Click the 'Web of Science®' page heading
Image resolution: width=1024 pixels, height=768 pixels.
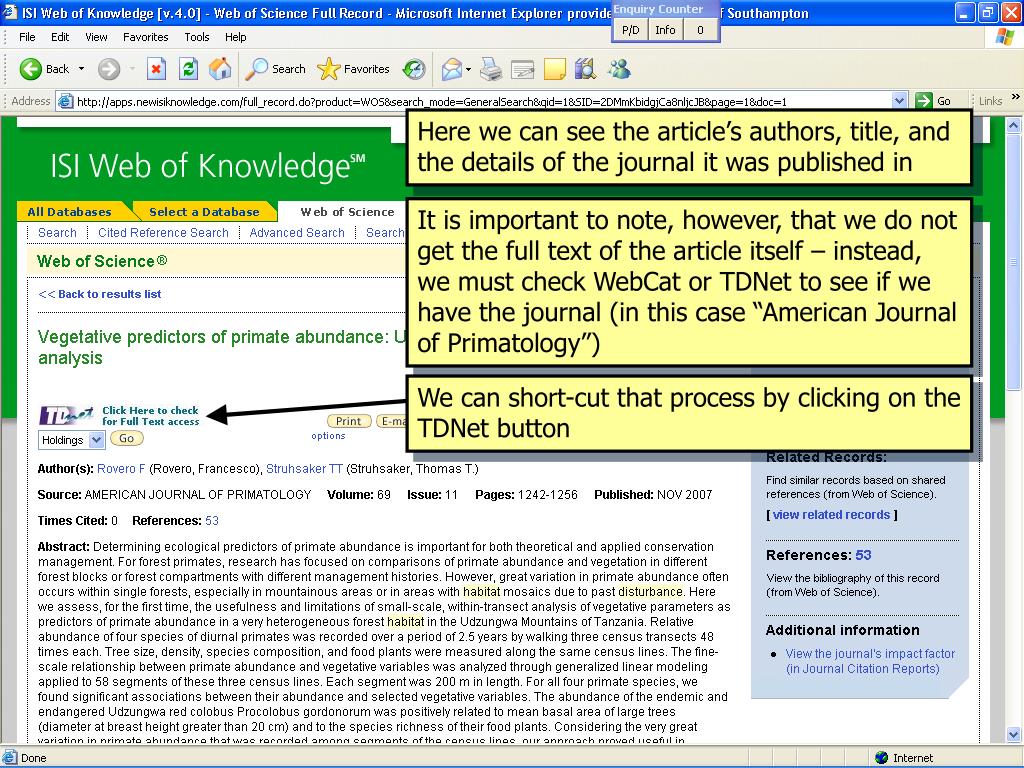[x=103, y=261]
